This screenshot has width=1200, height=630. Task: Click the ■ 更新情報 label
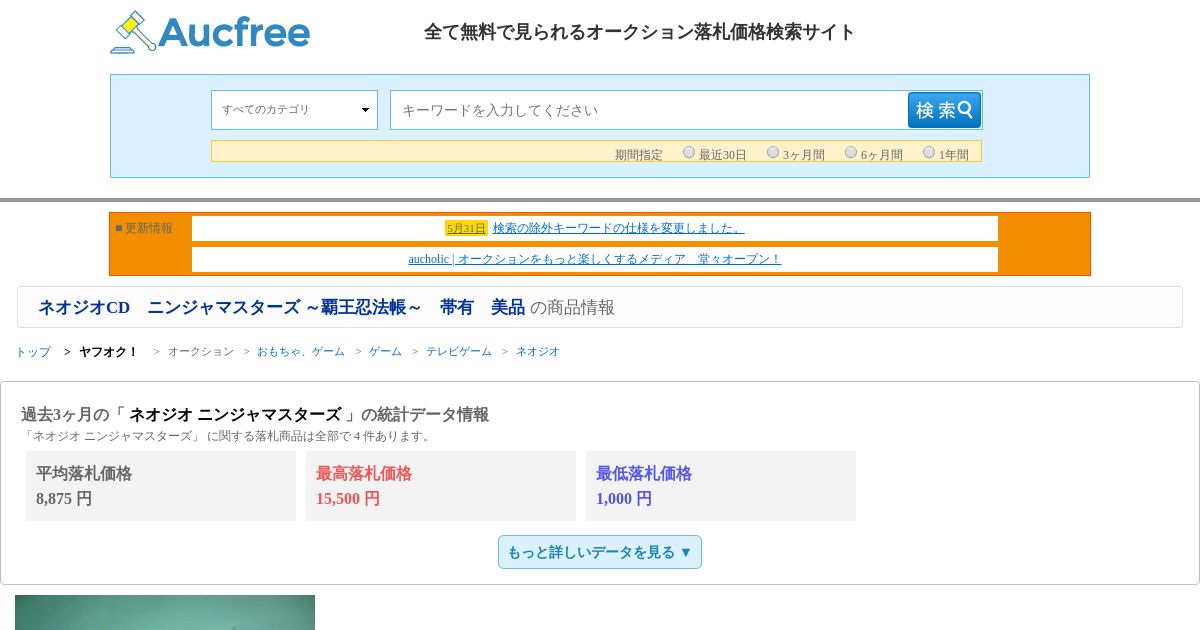point(144,228)
